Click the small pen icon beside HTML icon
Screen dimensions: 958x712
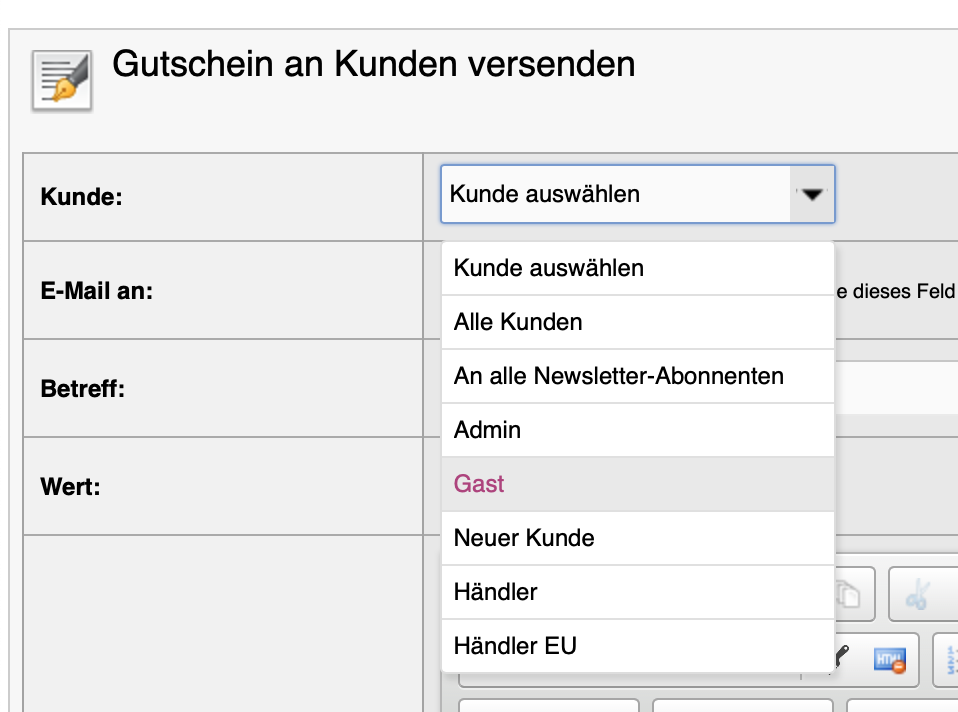(844, 657)
